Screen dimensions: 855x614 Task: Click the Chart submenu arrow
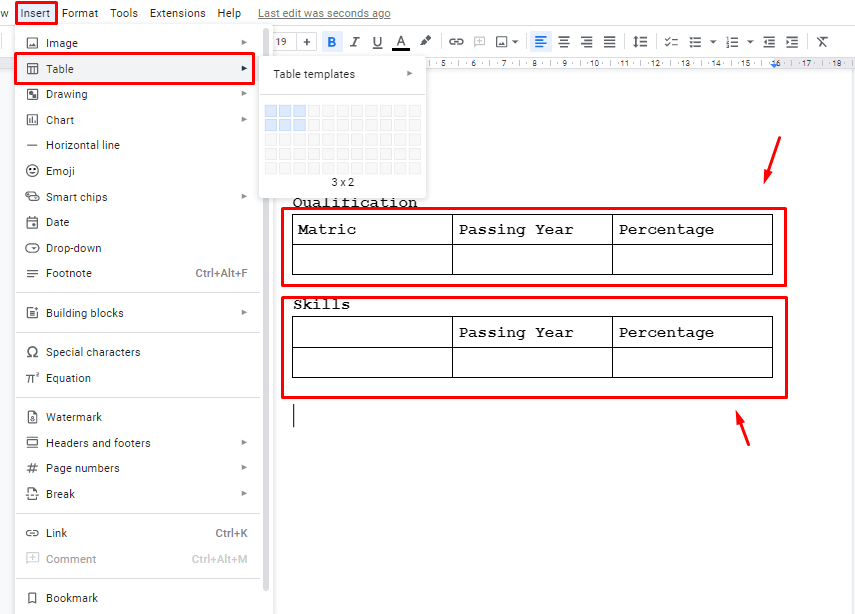tap(244, 119)
